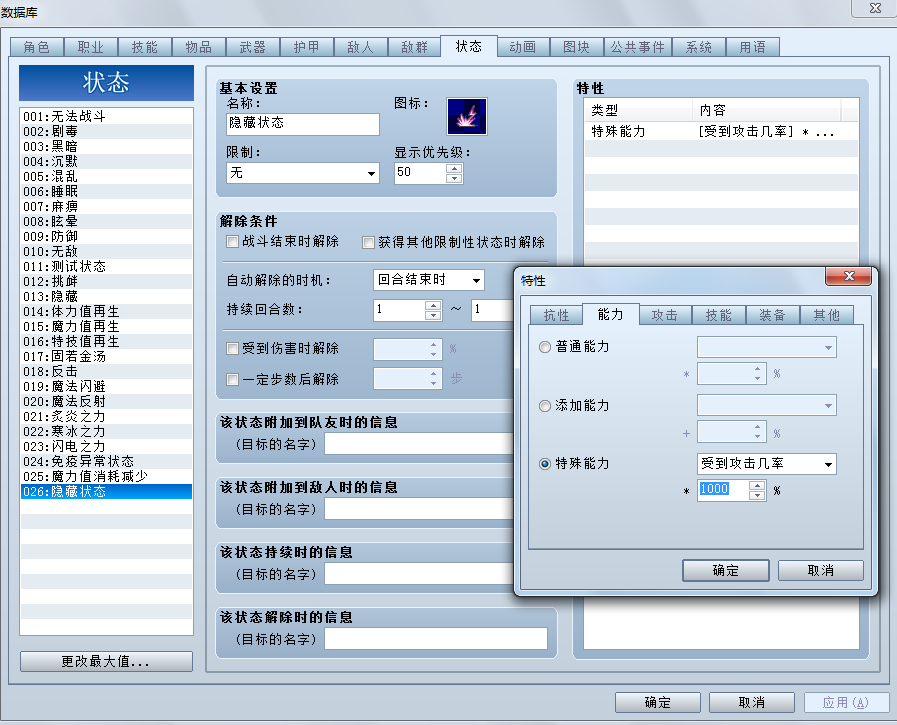Open the 技能 database tab

(x=145, y=47)
